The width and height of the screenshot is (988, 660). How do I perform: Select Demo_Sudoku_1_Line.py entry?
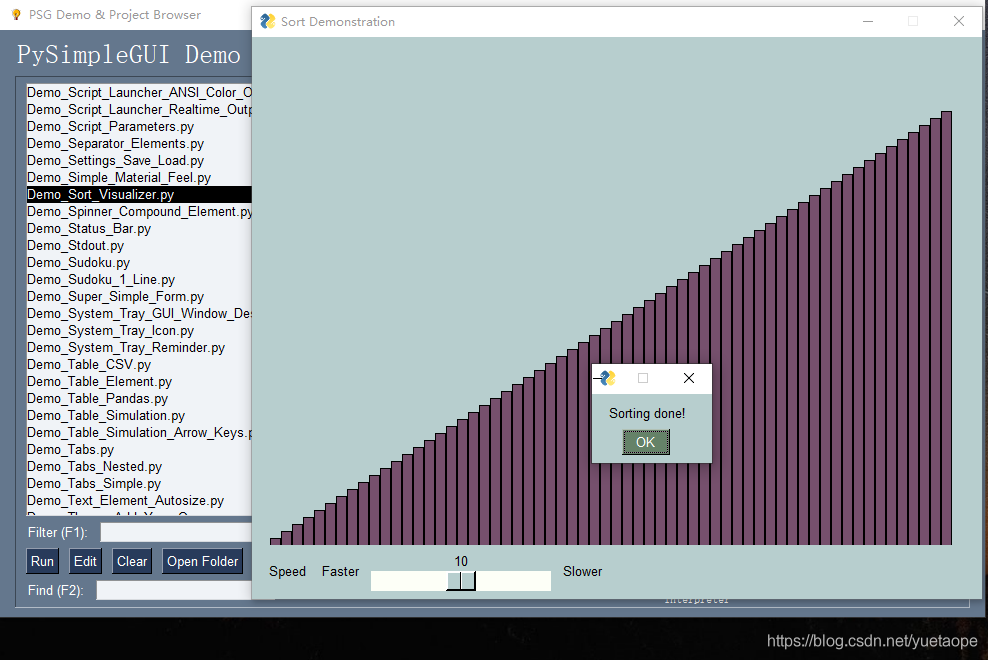point(139,279)
